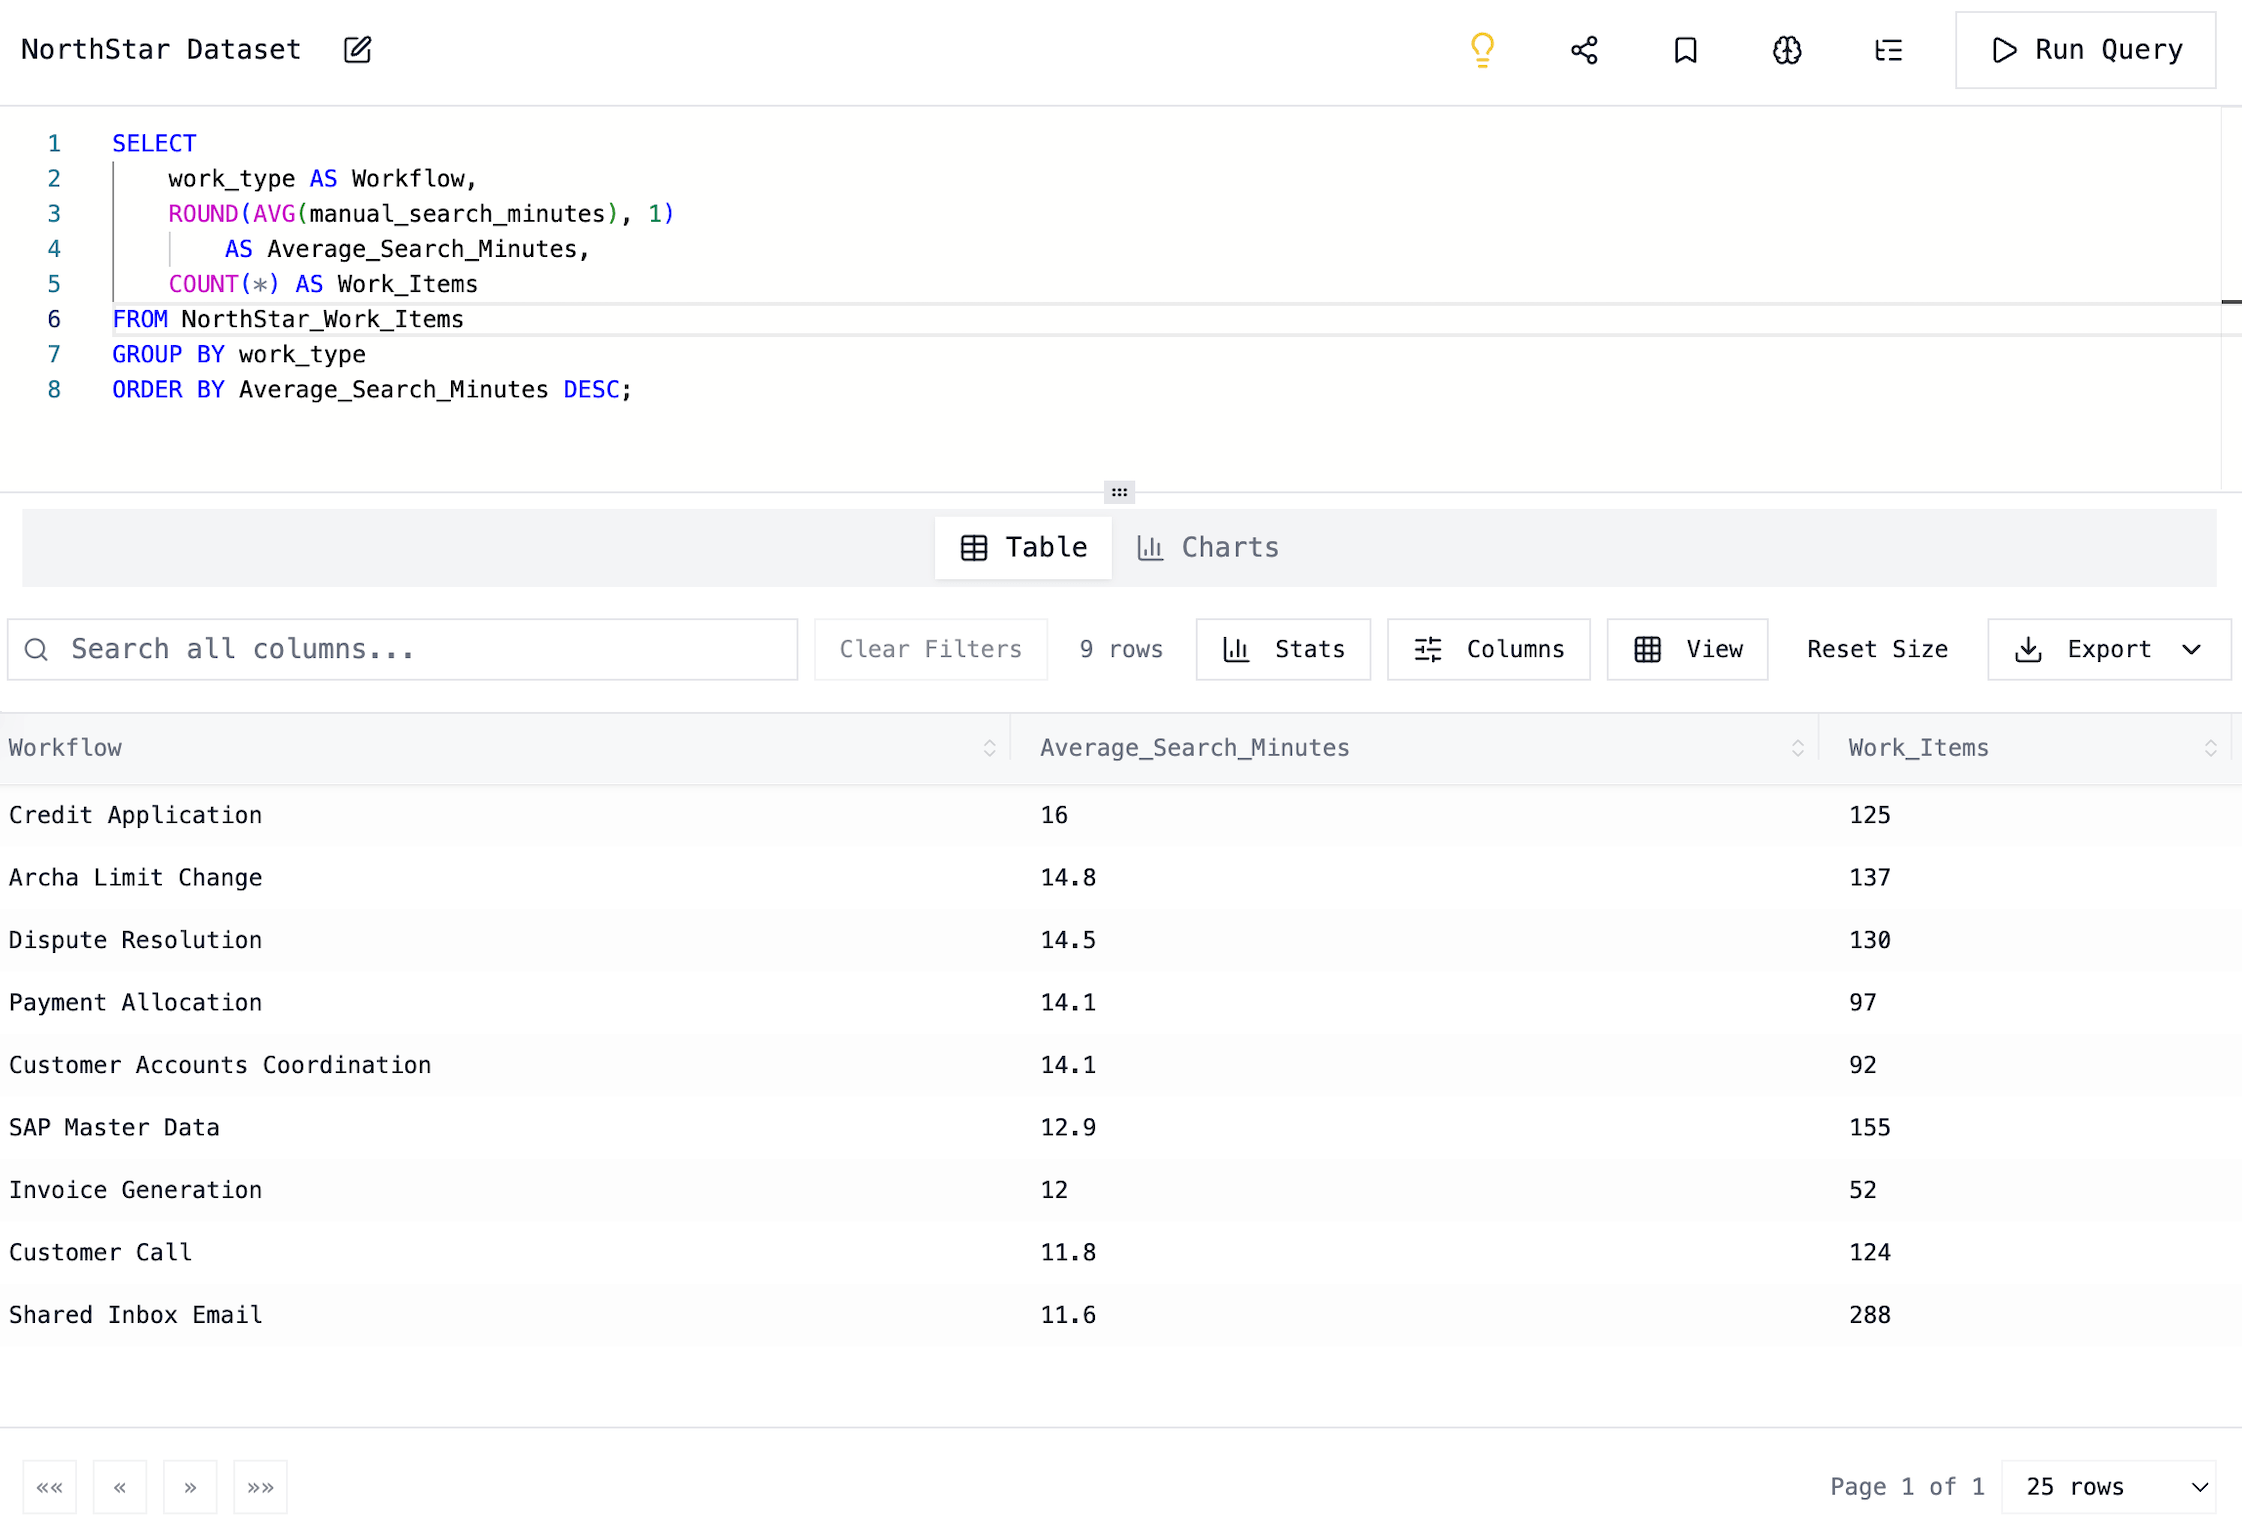
Task: Click on the COUNT(*) AS Work_Items line
Action: tap(323, 284)
